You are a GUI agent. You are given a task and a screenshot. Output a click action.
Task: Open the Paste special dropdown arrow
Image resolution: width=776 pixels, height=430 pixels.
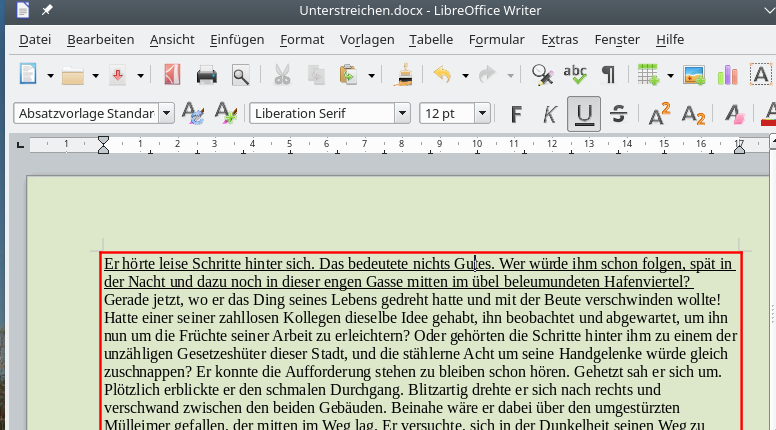click(371, 76)
